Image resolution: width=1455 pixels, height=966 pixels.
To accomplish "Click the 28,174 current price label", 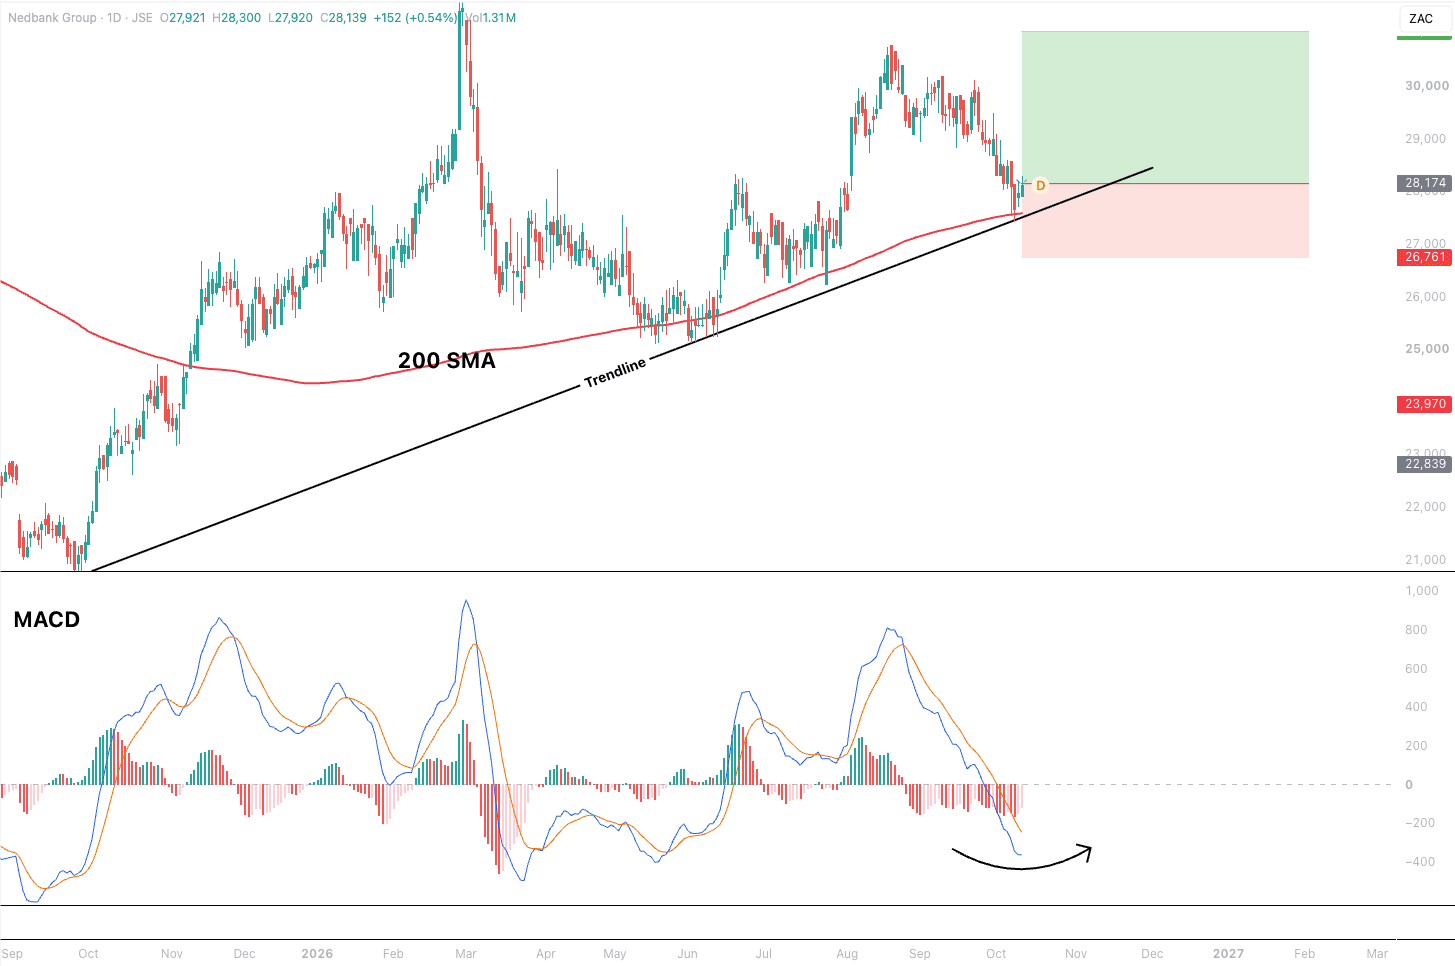I will pyautogui.click(x=1425, y=183).
